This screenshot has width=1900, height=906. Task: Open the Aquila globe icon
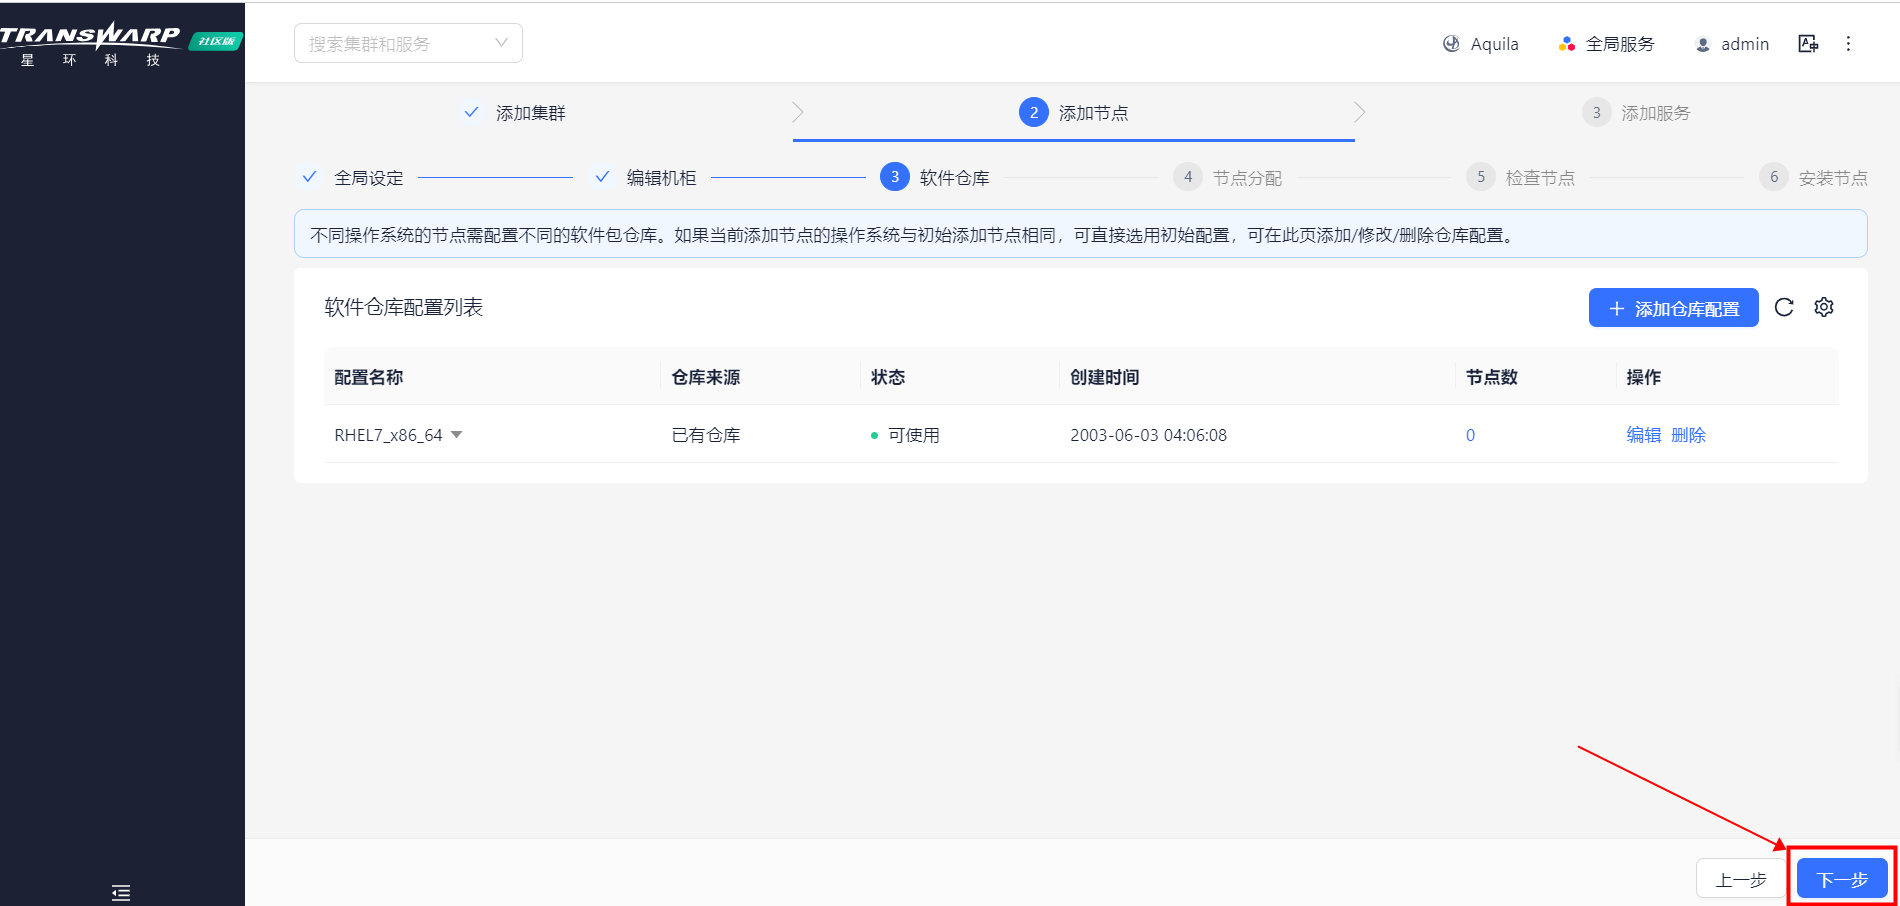(x=1451, y=44)
